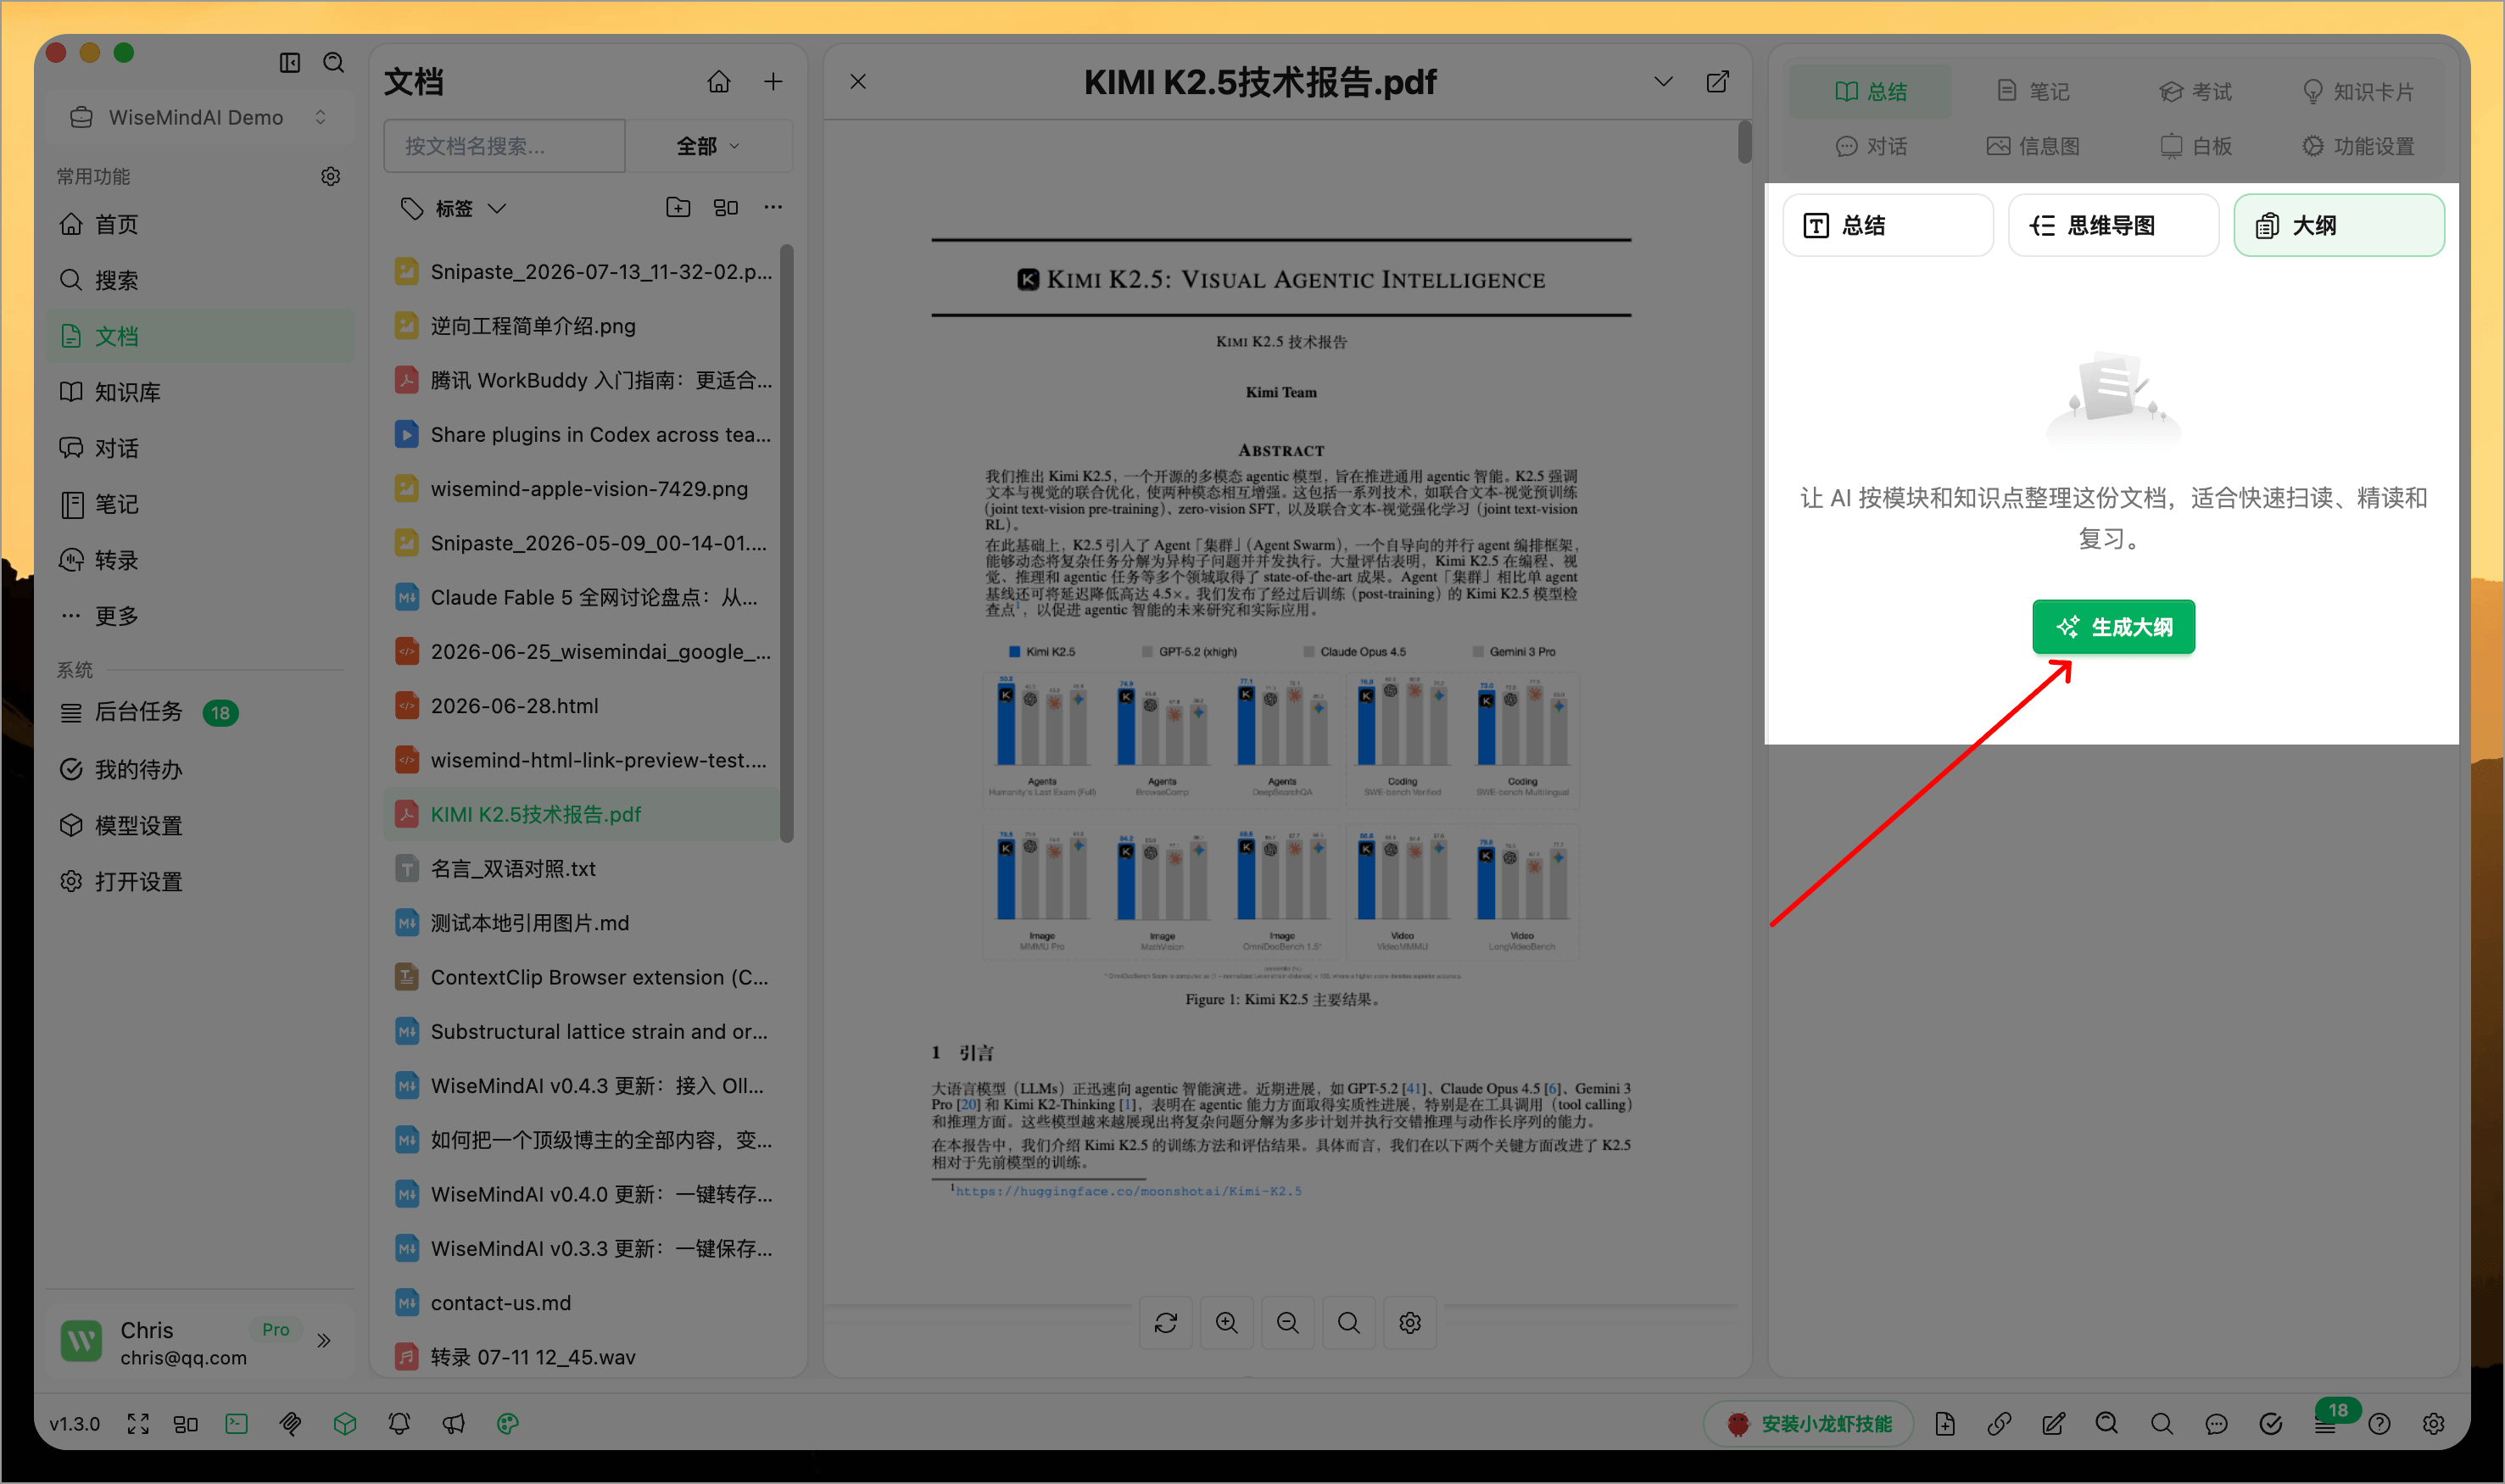
Task: Click the pencil edit icon in bottom bar
Action: 2053,1424
